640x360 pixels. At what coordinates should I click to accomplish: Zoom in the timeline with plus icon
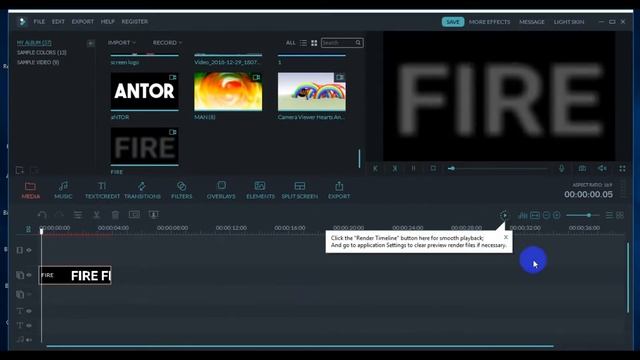557,215
